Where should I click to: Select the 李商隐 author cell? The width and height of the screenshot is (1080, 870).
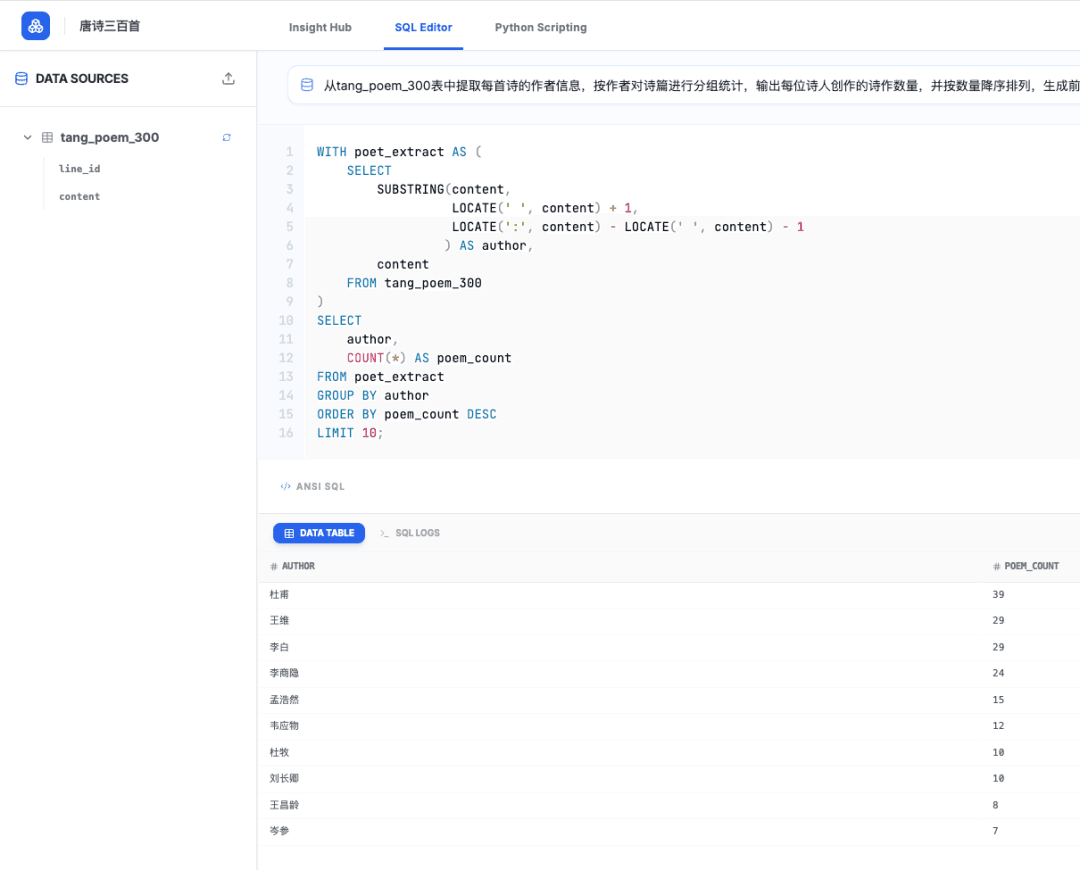click(284, 673)
